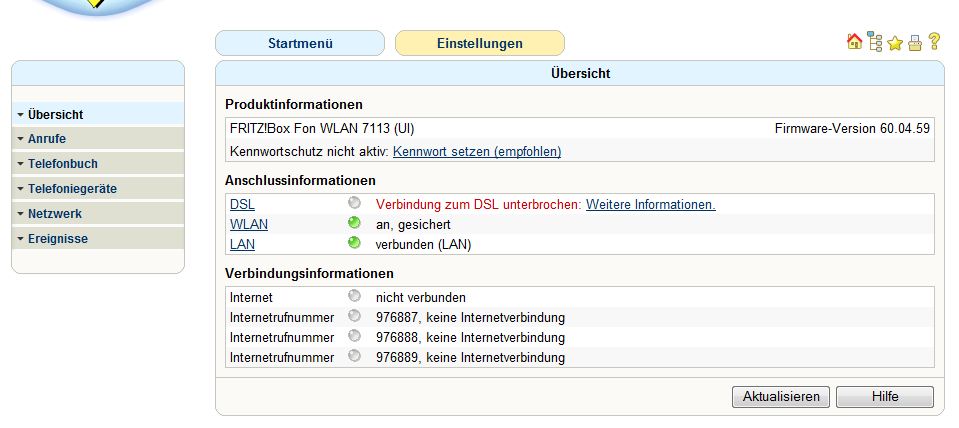Print the page with the printer icon

coord(915,43)
